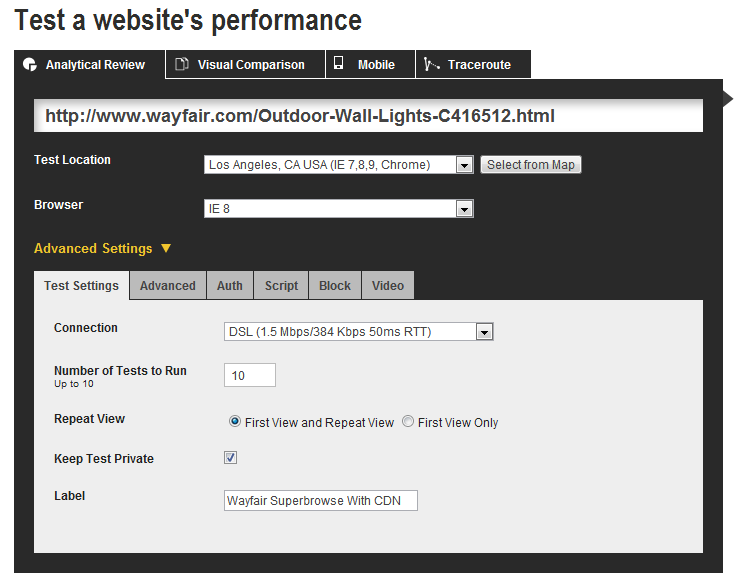Switch to the Mobile tab
Screen dimensions: 737x579
coord(370,64)
